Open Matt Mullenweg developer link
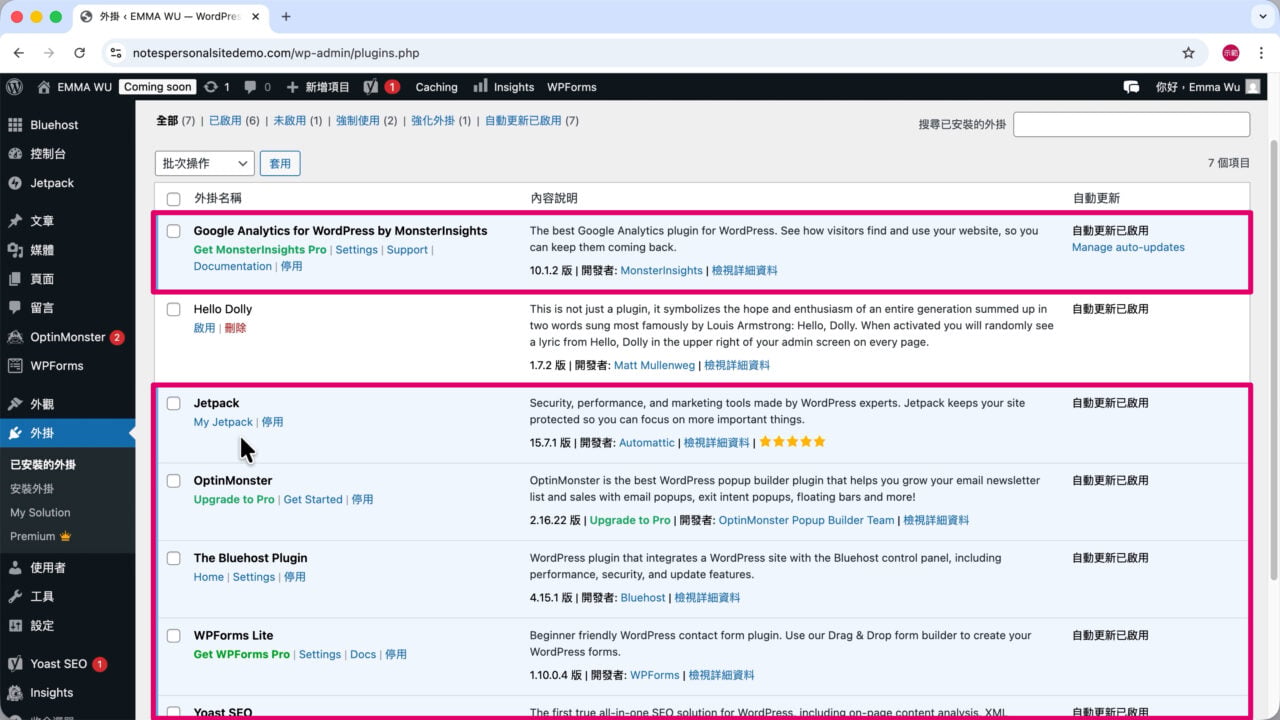 click(x=654, y=366)
